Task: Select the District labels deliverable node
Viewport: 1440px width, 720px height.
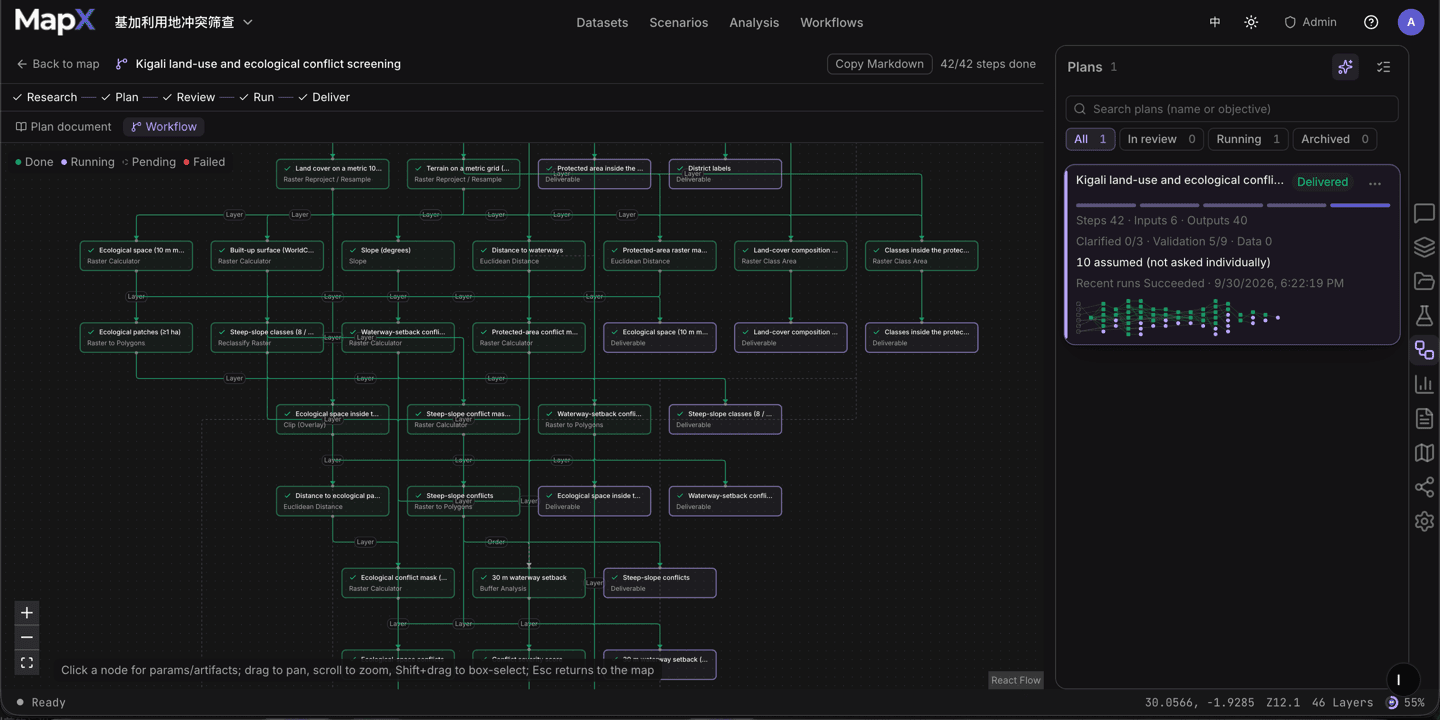Action: [725, 174]
